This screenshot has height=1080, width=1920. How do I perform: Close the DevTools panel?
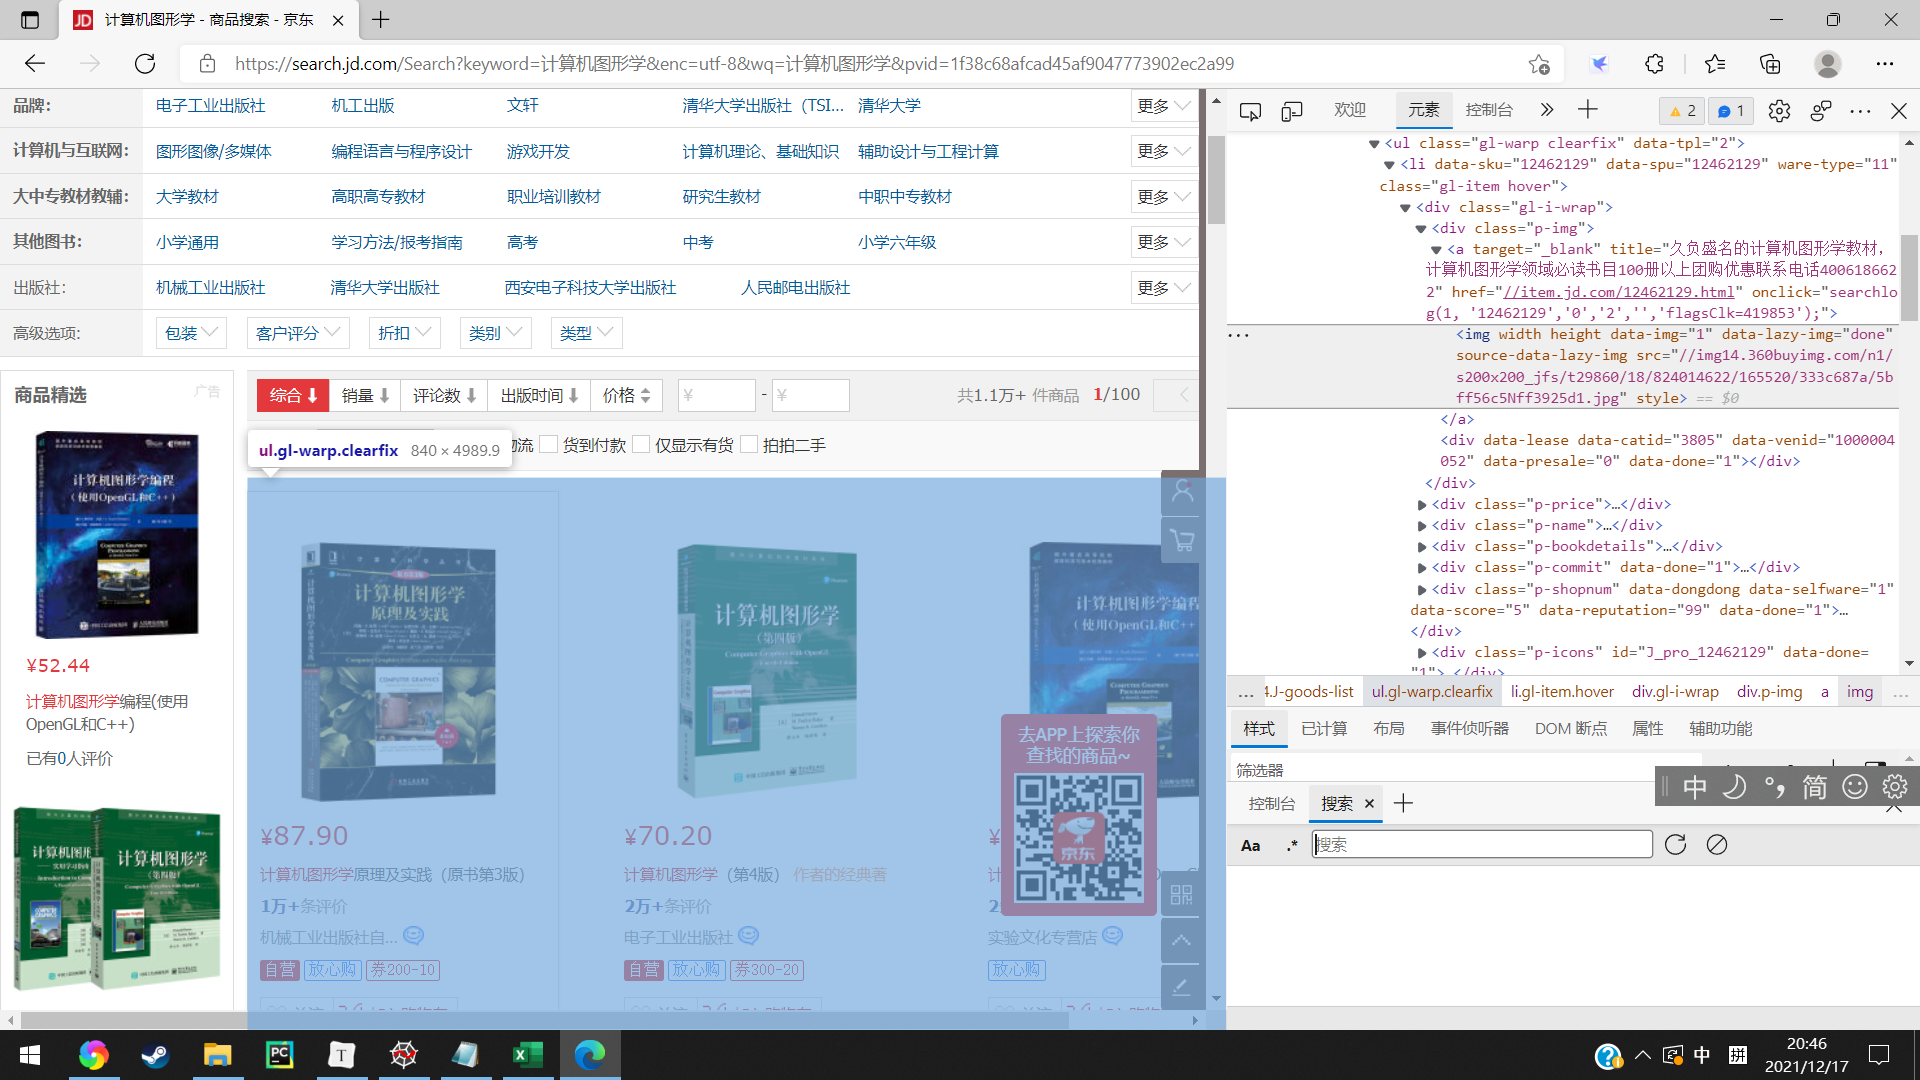pyautogui.click(x=1899, y=111)
